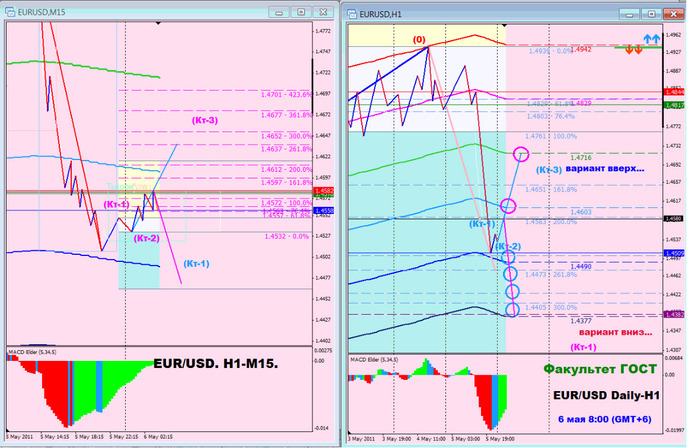688x448 pixels.
Task: Click the '4 May 11:00' time axis label
Action: click(x=431, y=439)
